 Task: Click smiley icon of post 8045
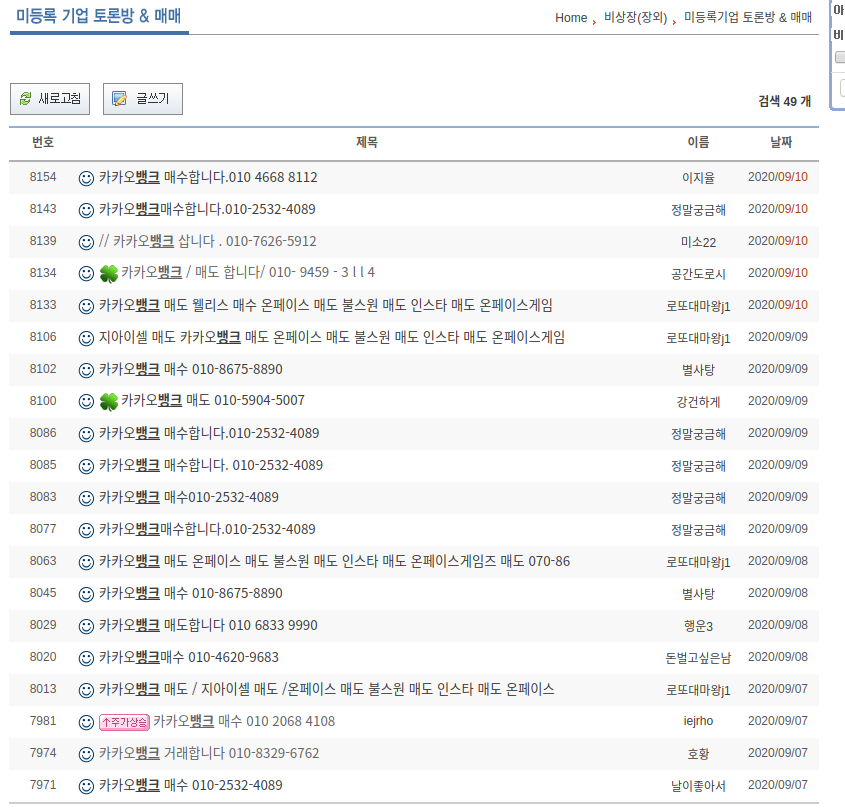86,594
